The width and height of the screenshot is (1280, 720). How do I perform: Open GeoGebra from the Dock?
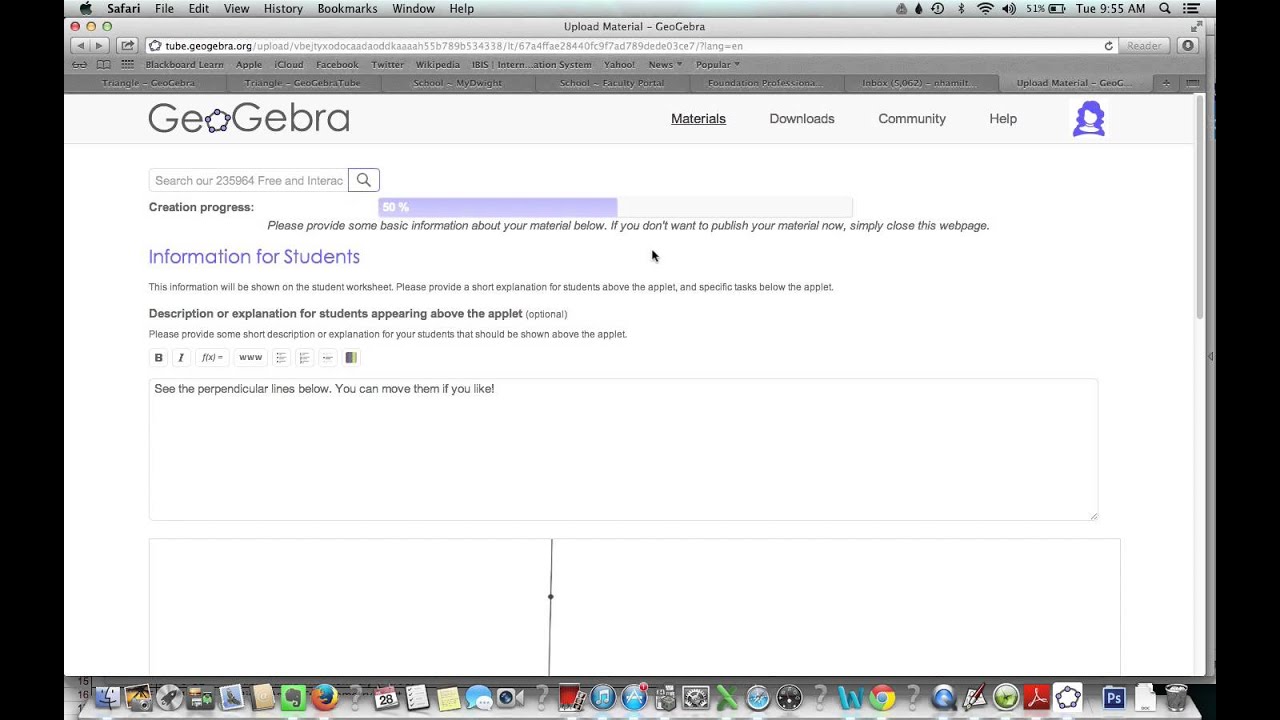pos(1068,698)
